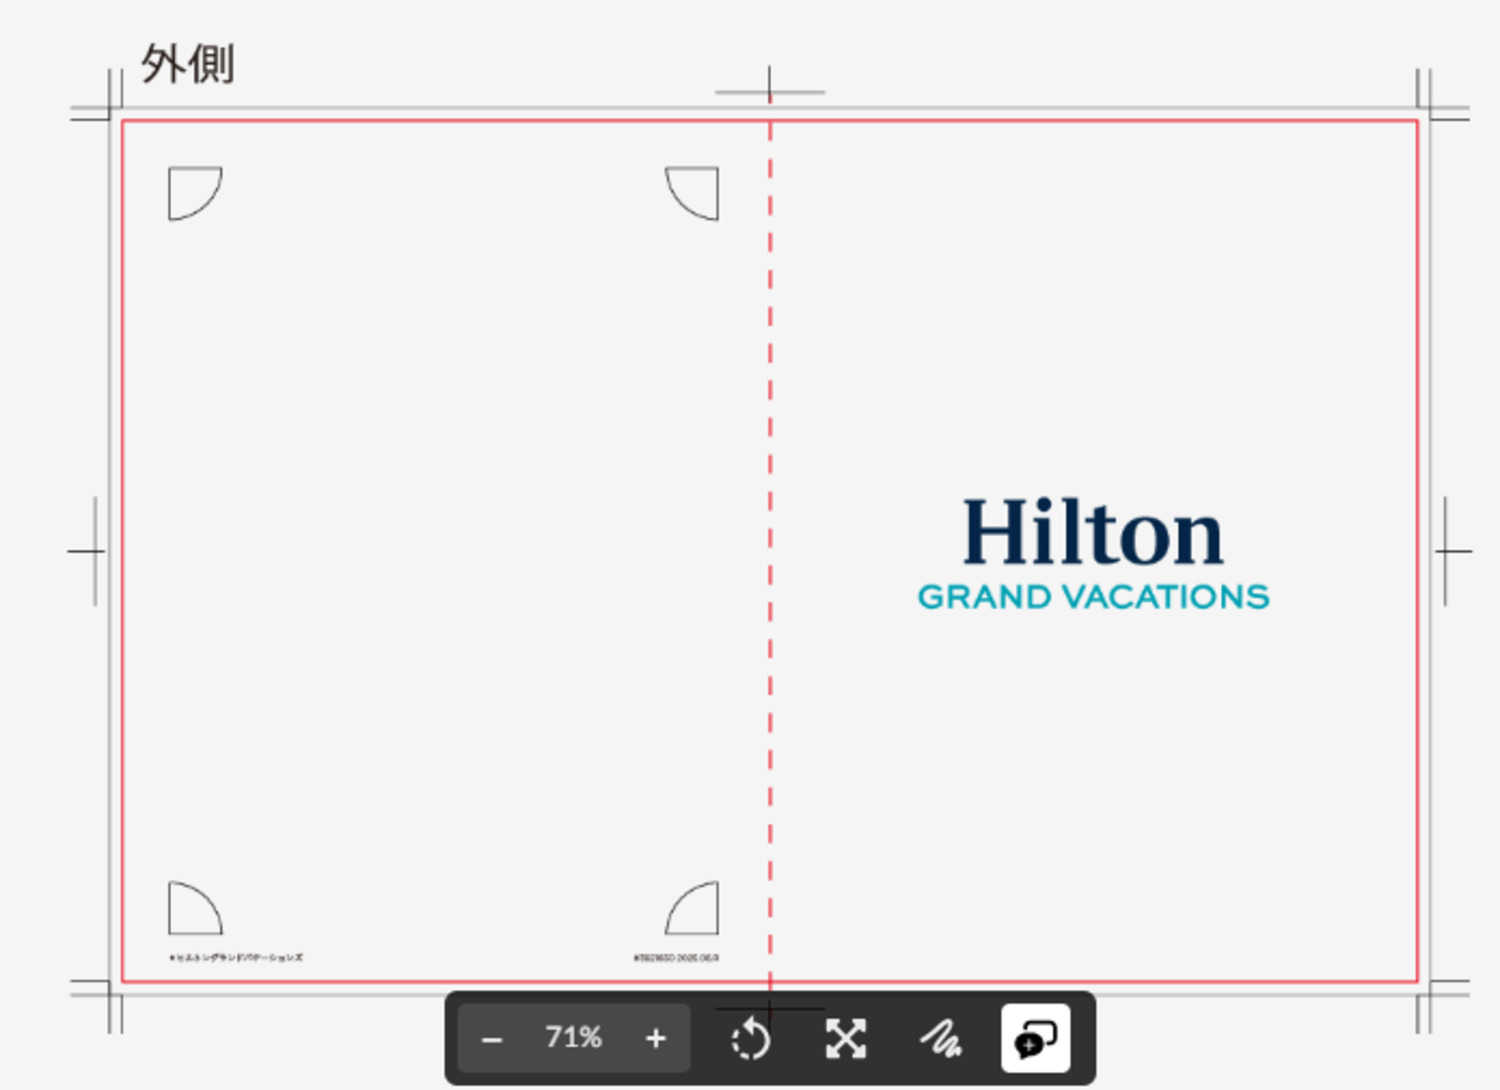Screen dimensions: 1500x1090
Task: Rotate the document view
Action: point(750,1039)
